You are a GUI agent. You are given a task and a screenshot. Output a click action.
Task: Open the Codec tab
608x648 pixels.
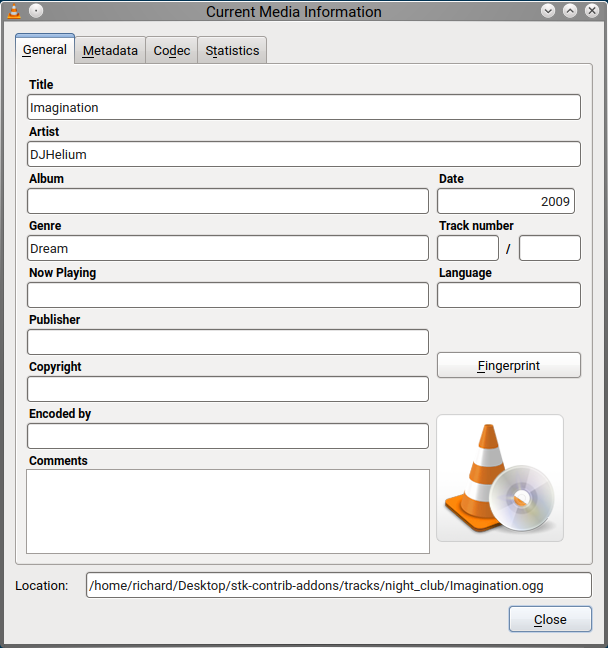(x=172, y=50)
